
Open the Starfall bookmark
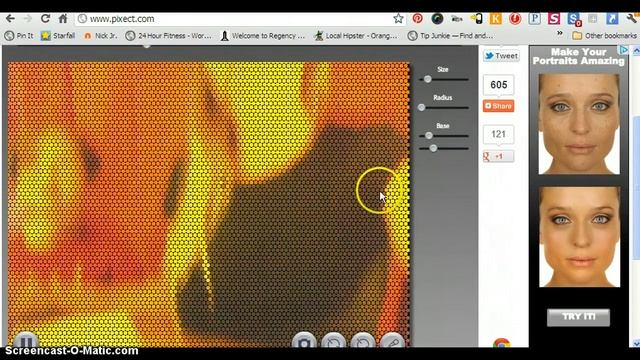coord(58,36)
